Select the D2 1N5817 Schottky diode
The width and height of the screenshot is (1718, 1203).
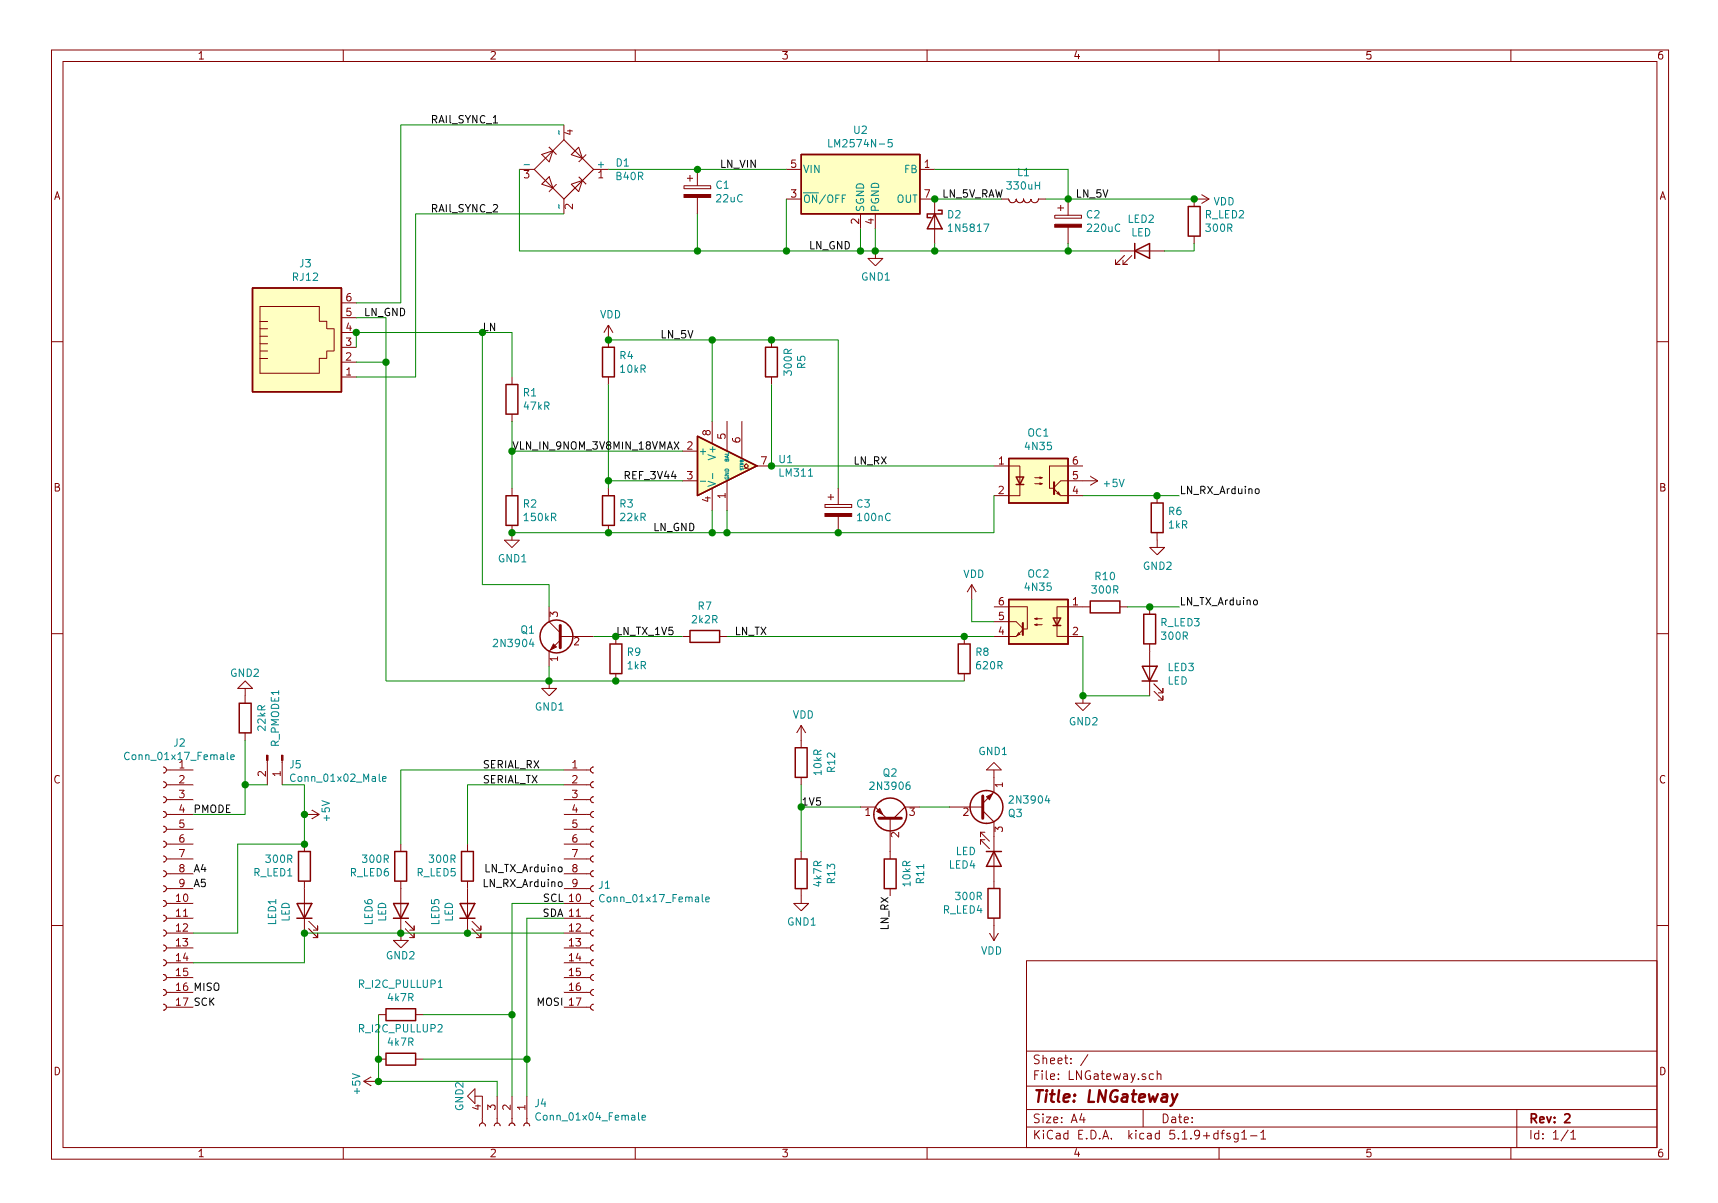click(934, 221)
